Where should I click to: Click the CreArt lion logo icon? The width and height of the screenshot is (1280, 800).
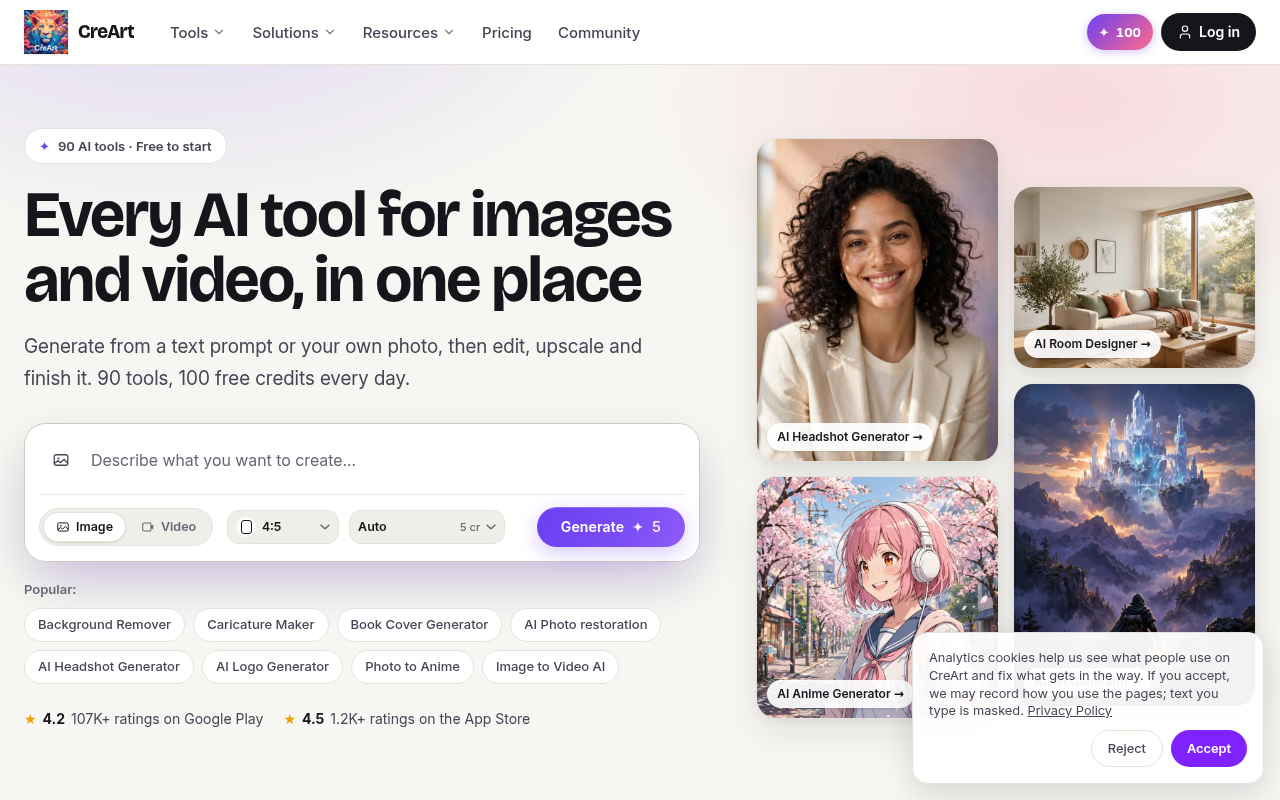[46, 32]
